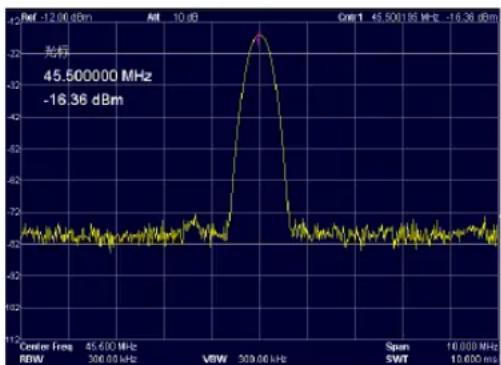The width and height of the screenshot is (501, 365).
Task: Select the VBW label
Action: click(x=215, y=359)
